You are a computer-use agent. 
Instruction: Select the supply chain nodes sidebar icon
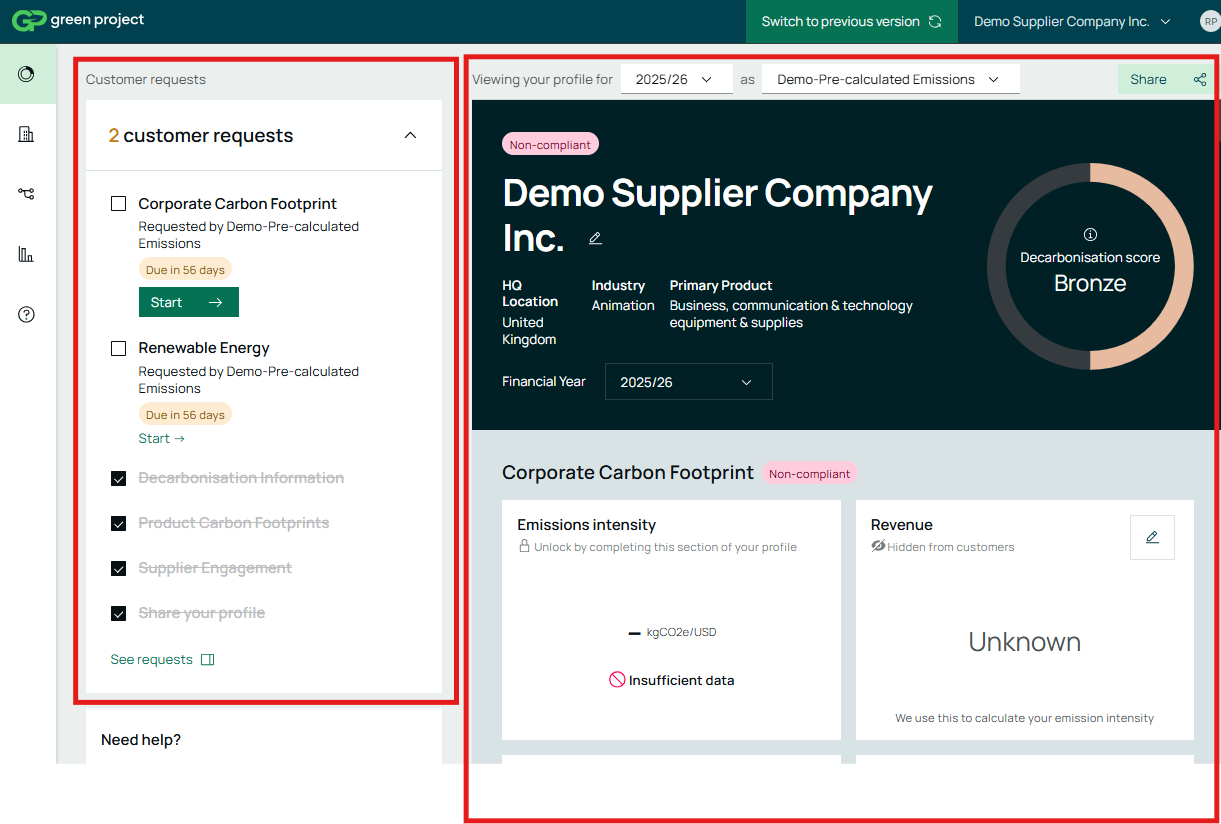tap(27, 194)
